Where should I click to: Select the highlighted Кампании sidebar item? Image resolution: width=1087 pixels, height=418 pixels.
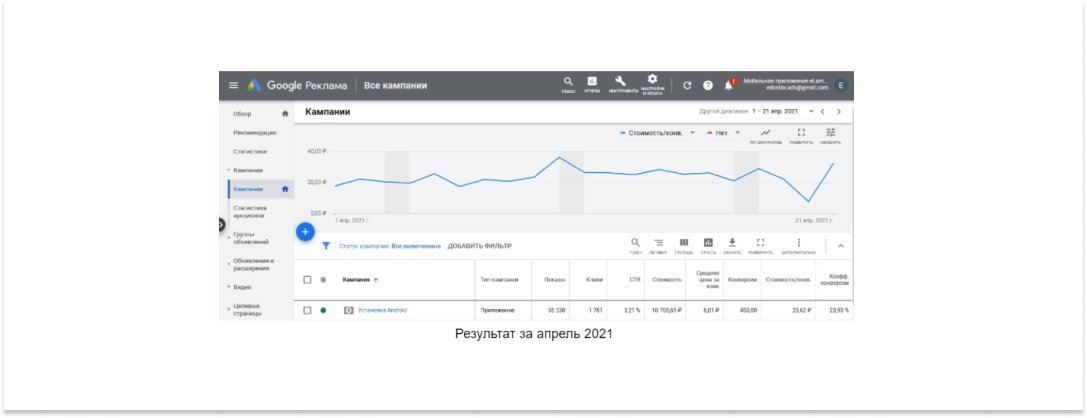pos(261,189)
